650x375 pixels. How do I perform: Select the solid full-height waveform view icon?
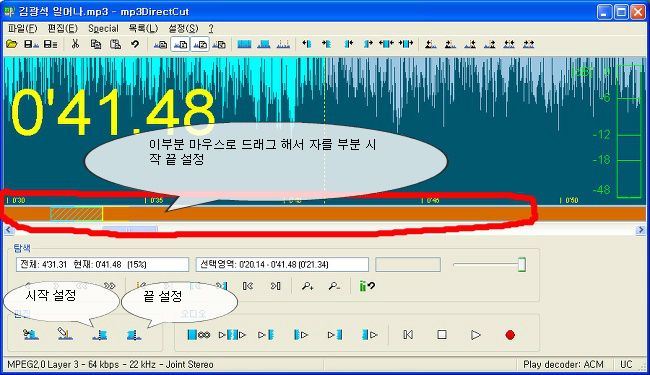244,44
